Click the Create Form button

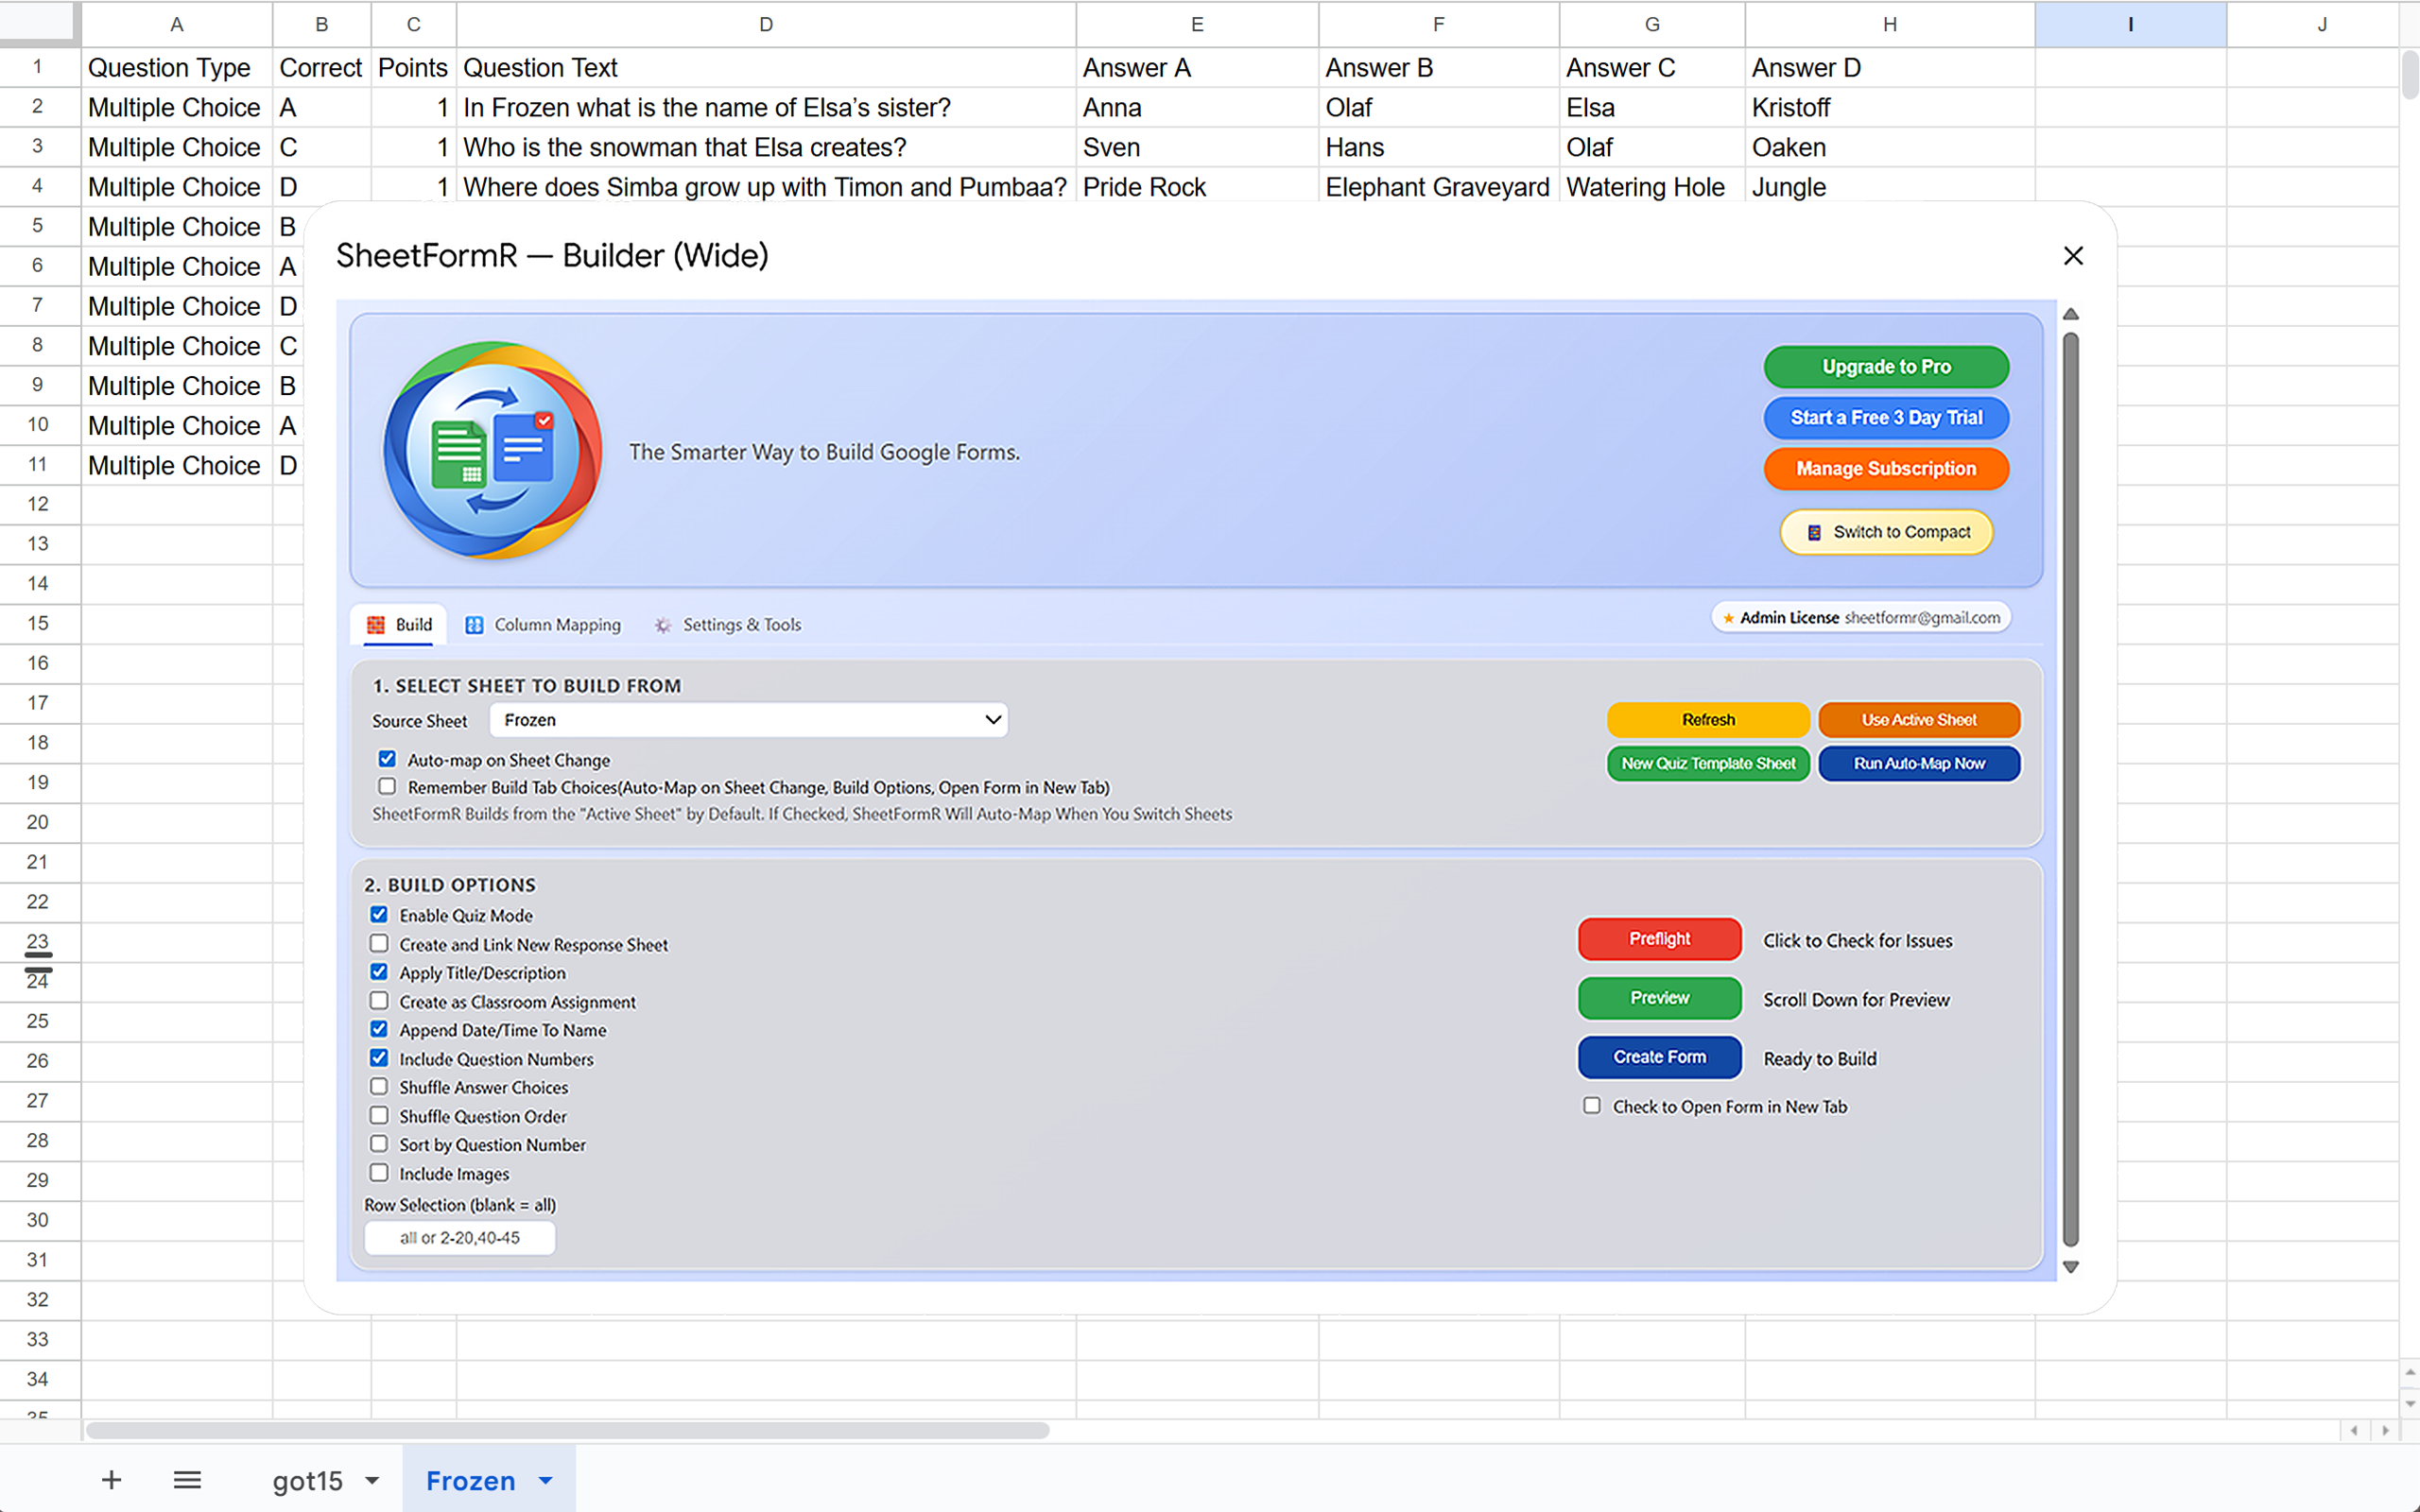click(1659, 1057)
